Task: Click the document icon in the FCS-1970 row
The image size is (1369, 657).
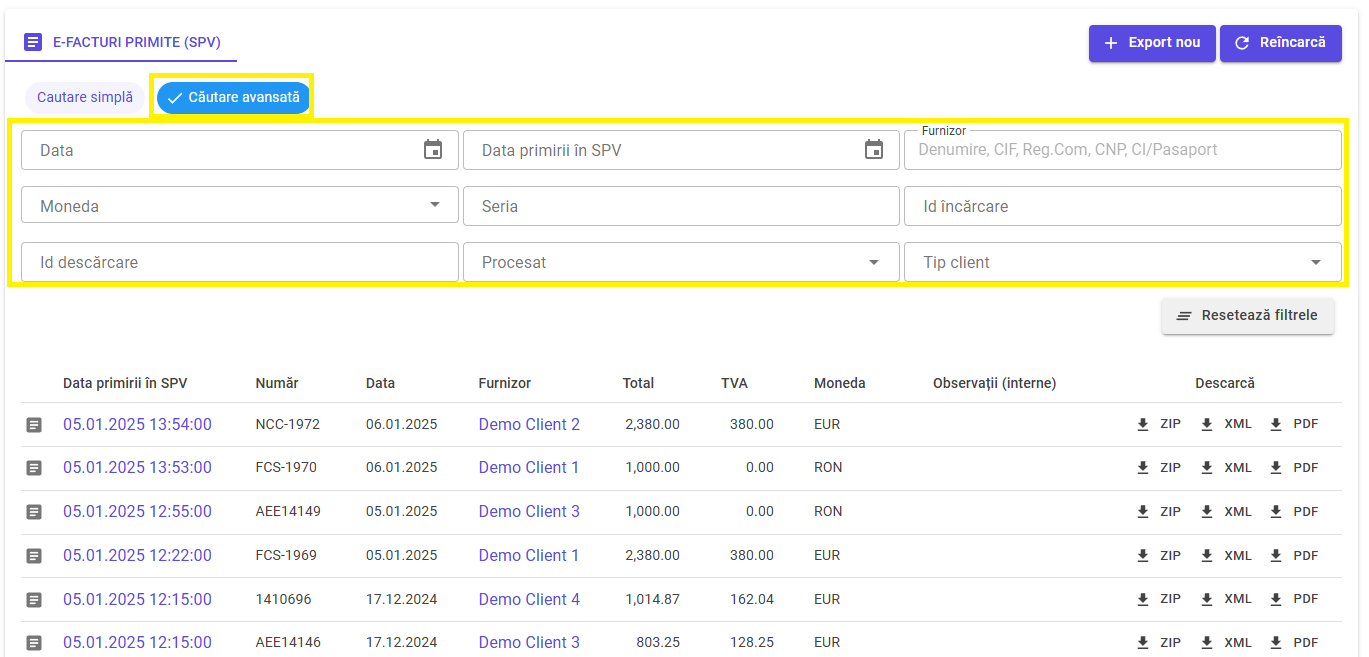Action: coord(34,468)
